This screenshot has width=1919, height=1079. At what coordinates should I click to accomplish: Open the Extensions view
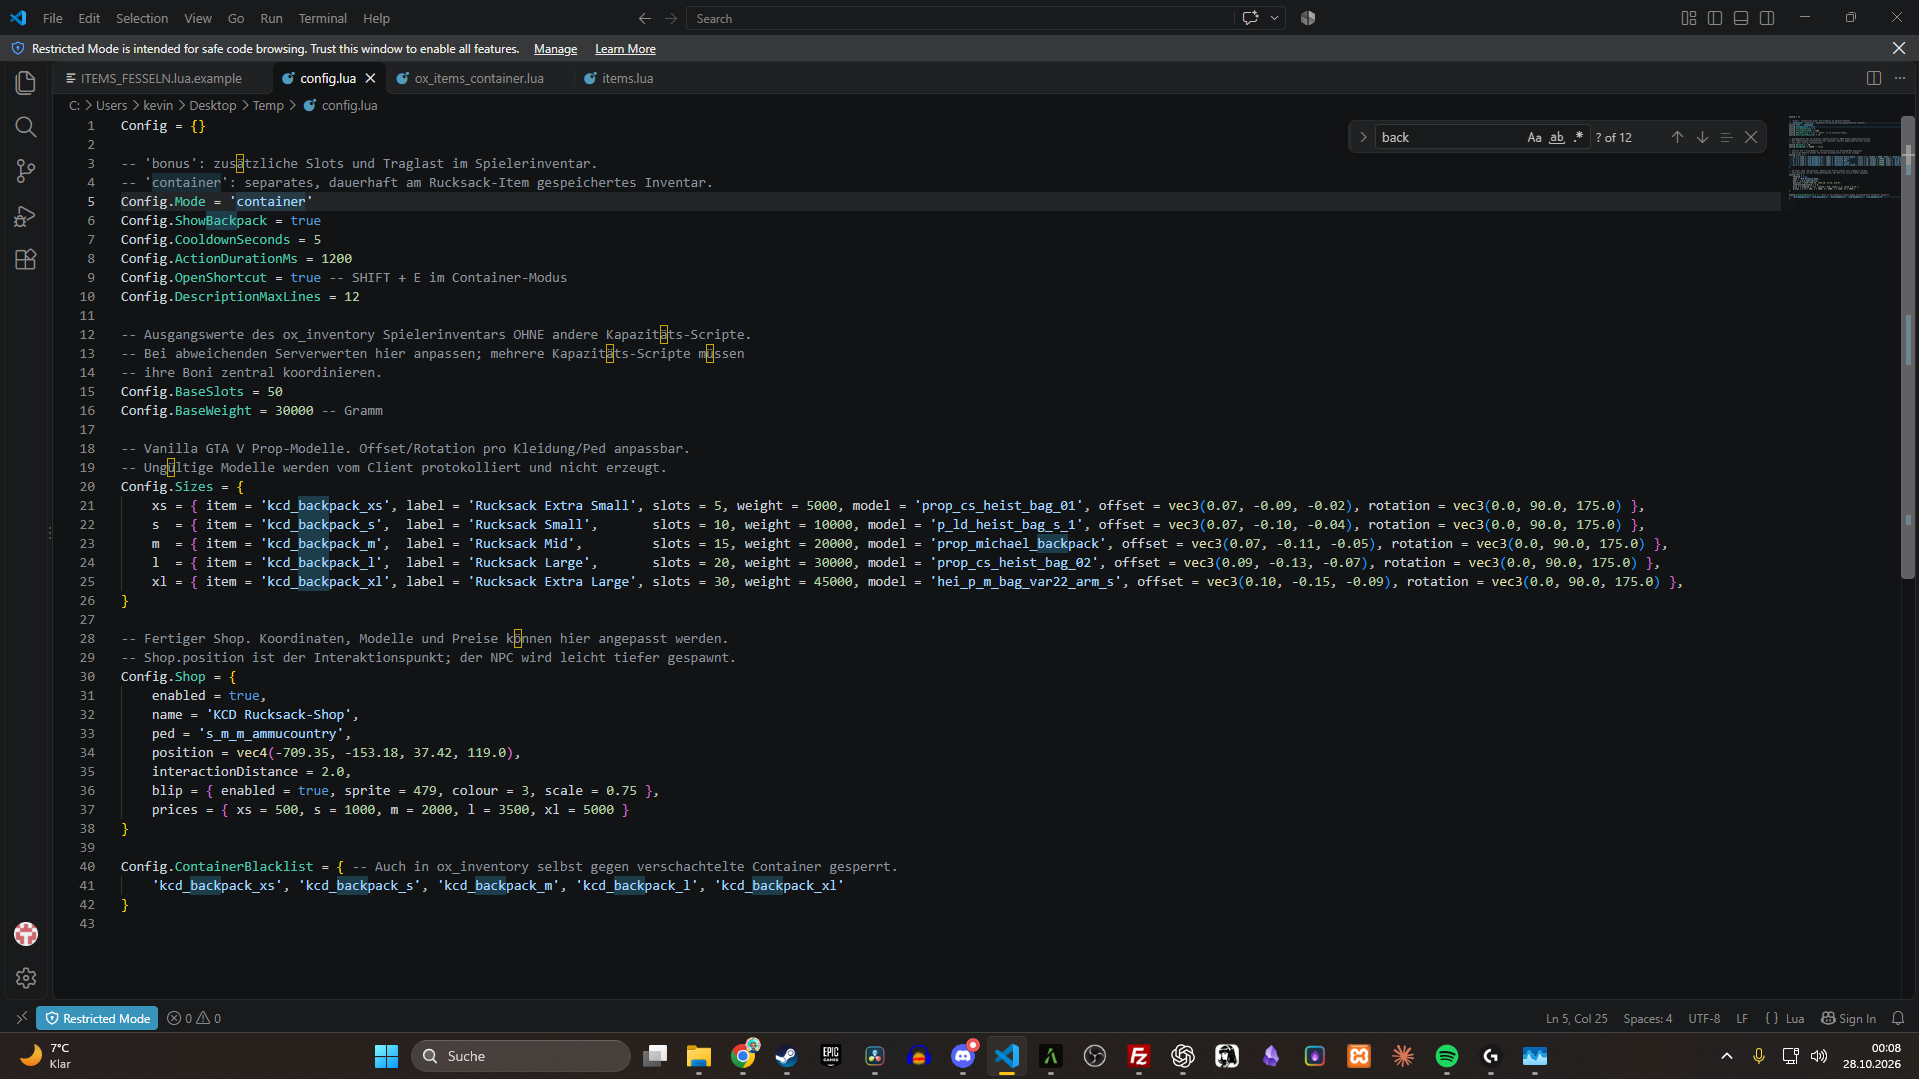pos(26,260)
